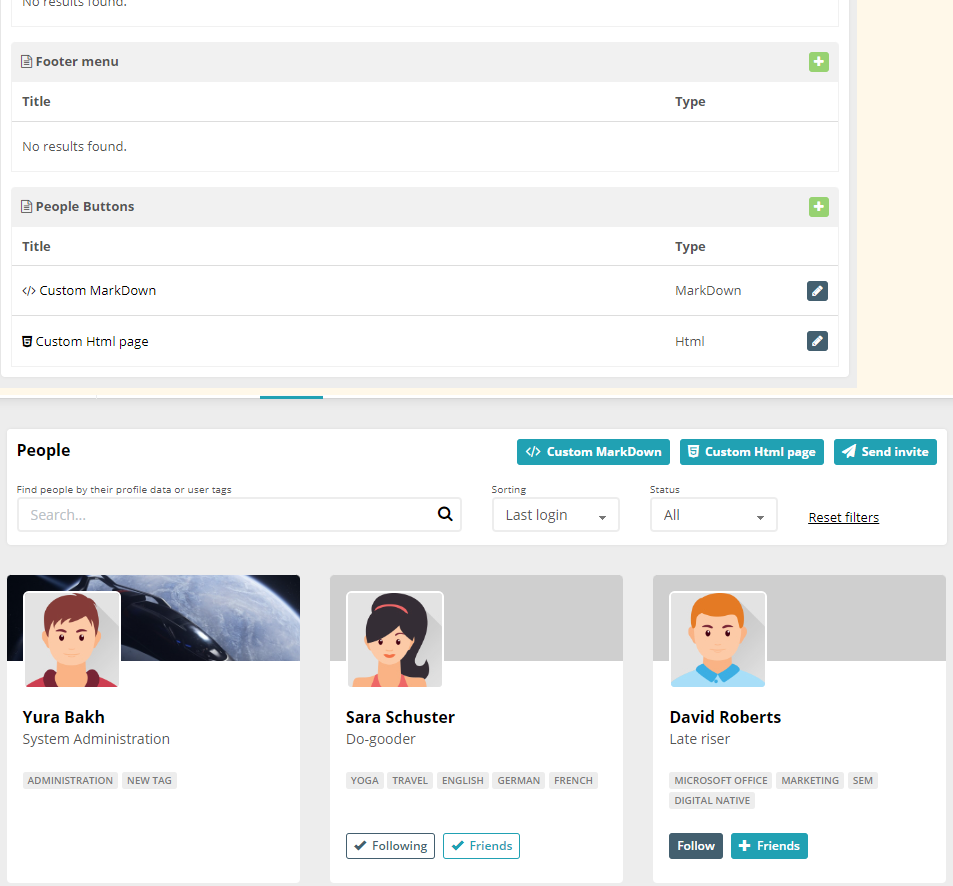This screenshot has height=886, width=953.
Task: Toggle Friends status for Sara Schuster
Action: (481, 845)
